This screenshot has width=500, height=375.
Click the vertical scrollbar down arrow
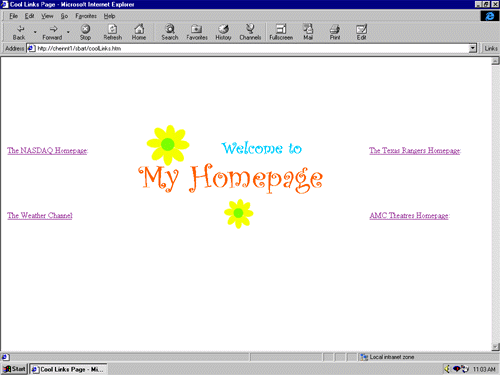click(x=495, y=347)
